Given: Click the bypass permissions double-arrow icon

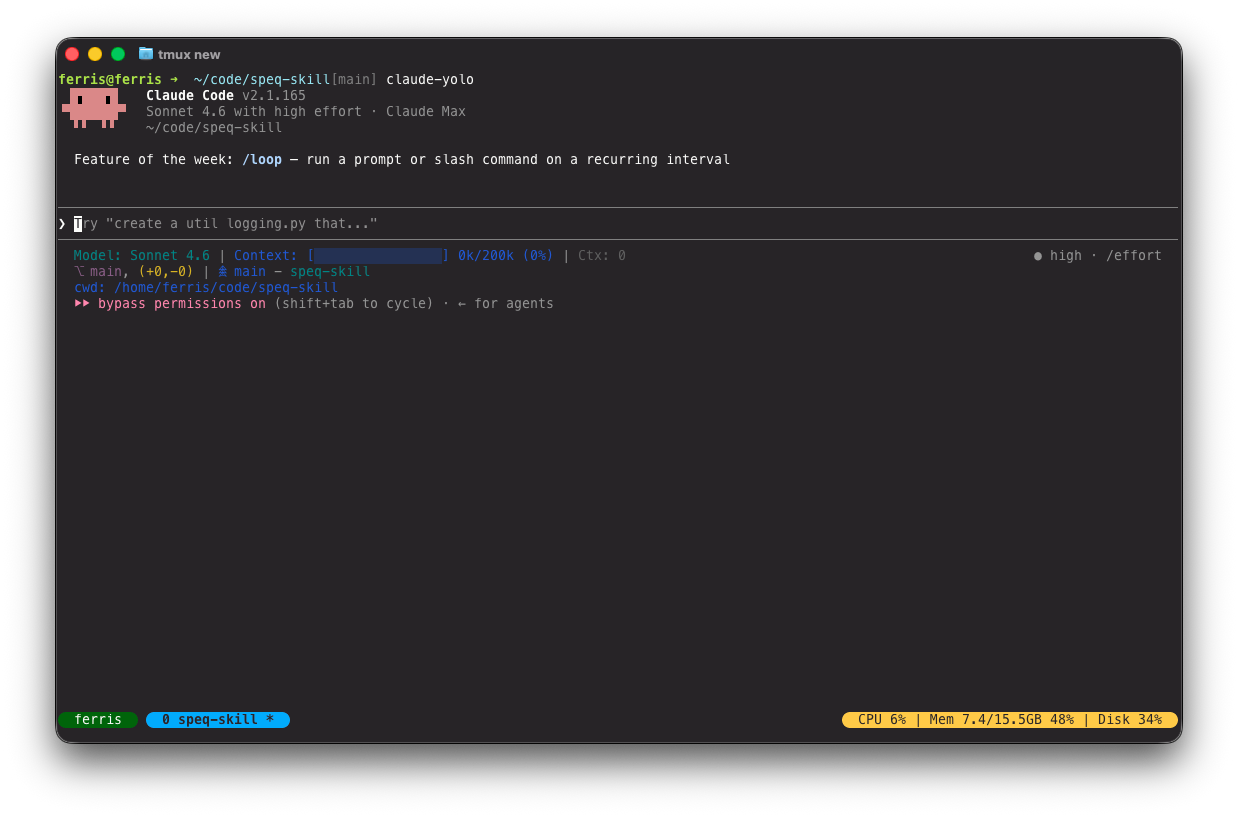Looking at the screenshot, I should point(80,303).
